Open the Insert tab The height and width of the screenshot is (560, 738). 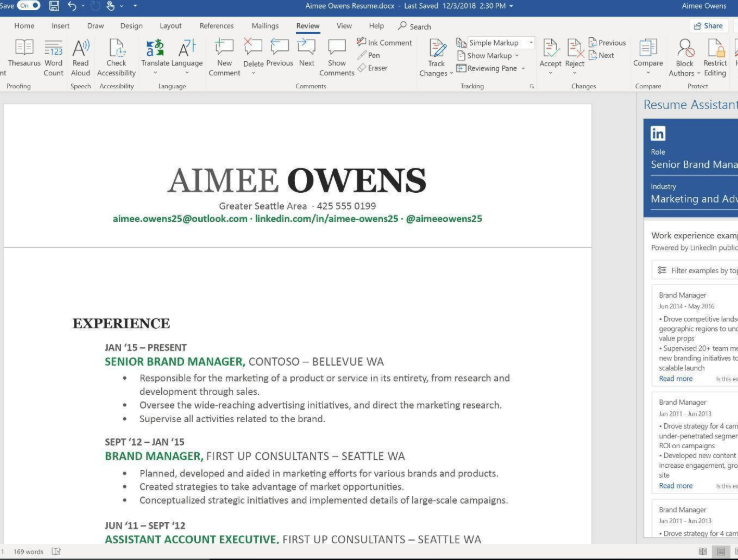60,26
